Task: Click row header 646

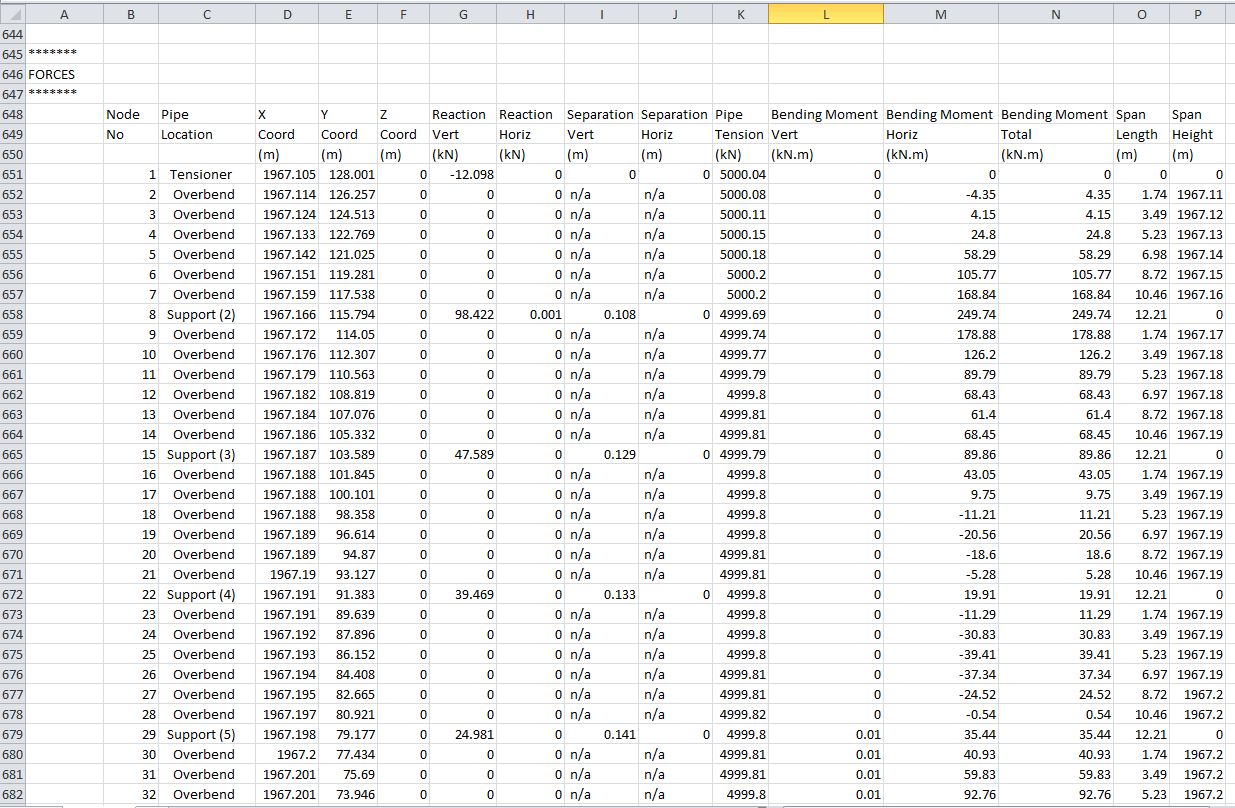Action: click(x=12, y=74)
